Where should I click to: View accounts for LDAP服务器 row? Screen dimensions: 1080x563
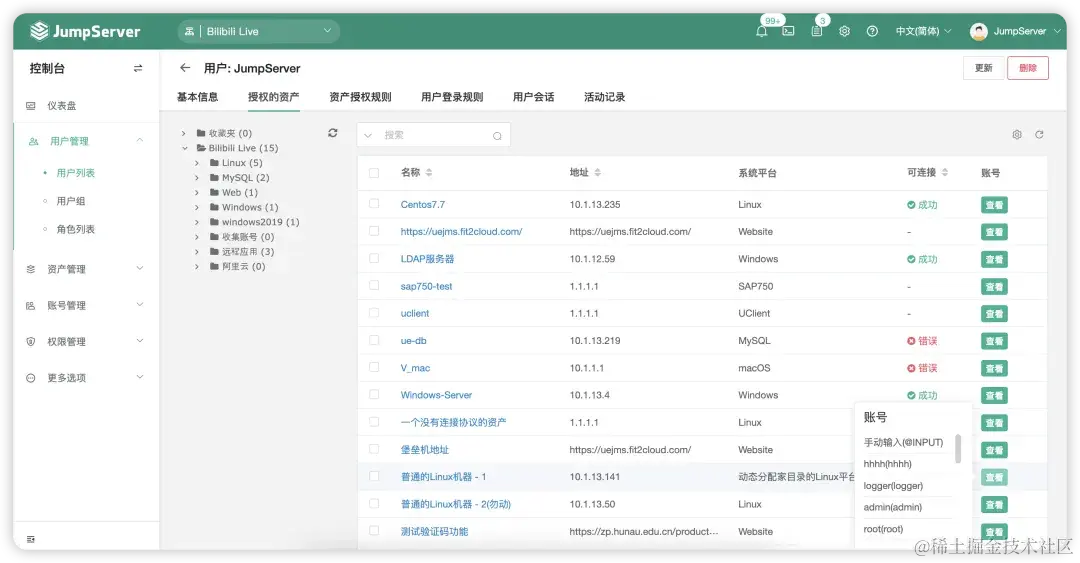tap(994, 259)
